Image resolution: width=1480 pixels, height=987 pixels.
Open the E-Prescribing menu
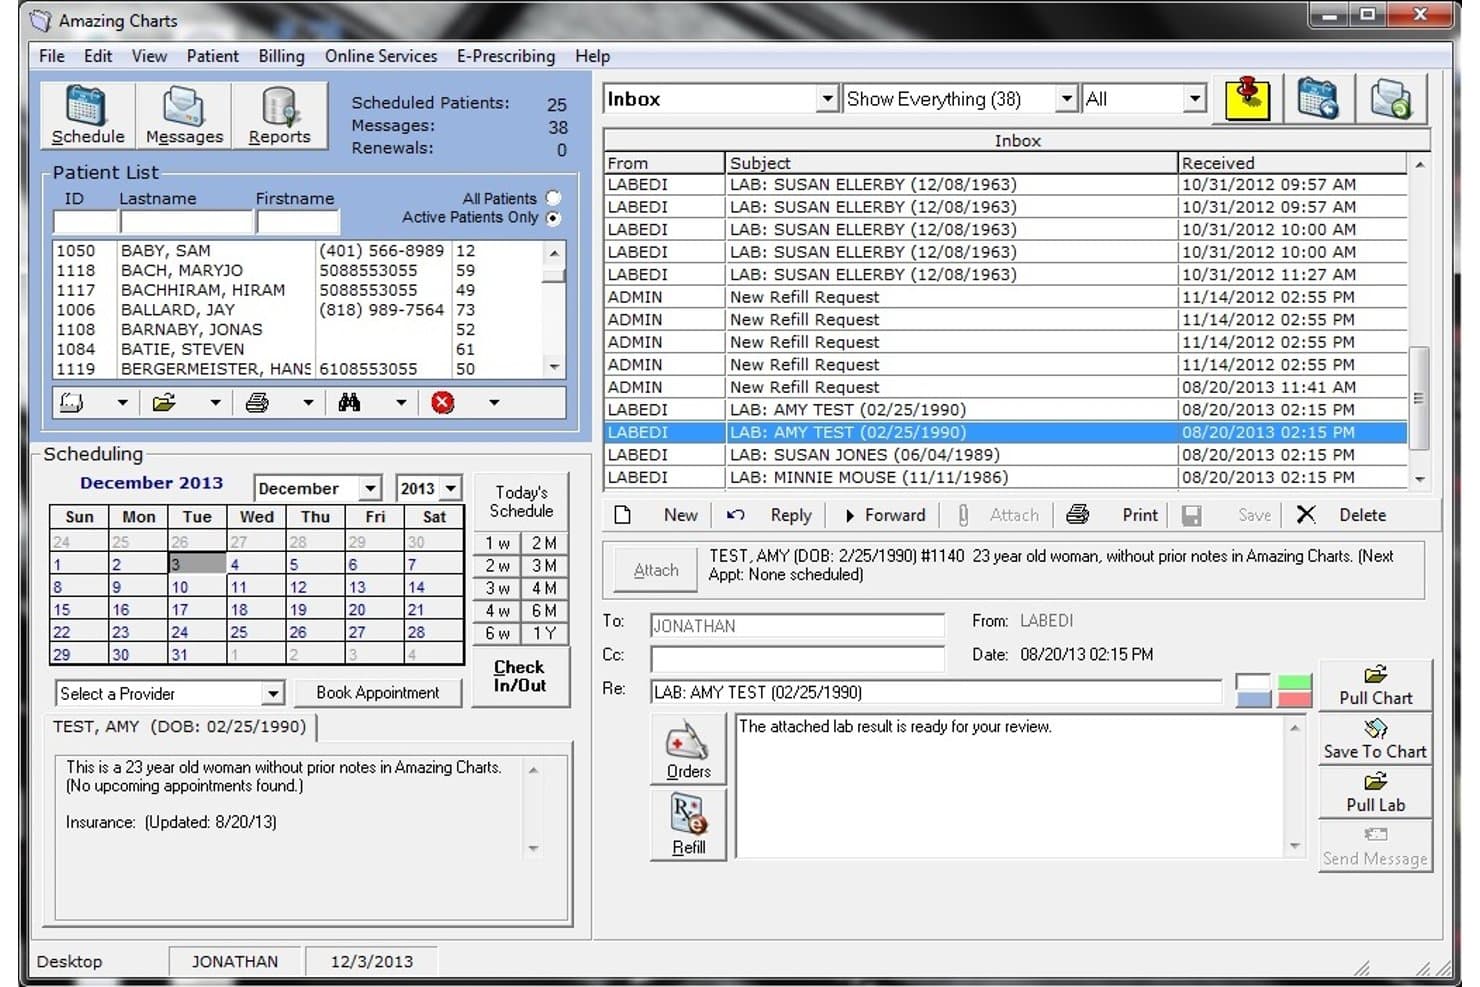click(506, 56)
